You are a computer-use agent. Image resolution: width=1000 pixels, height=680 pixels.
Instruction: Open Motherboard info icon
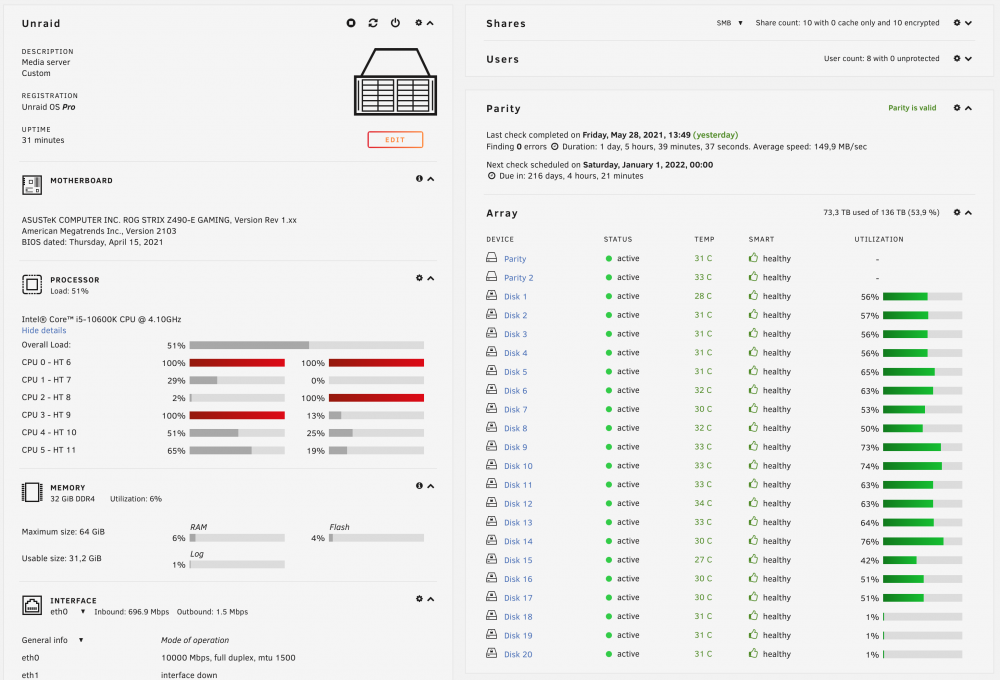point(419,179)
